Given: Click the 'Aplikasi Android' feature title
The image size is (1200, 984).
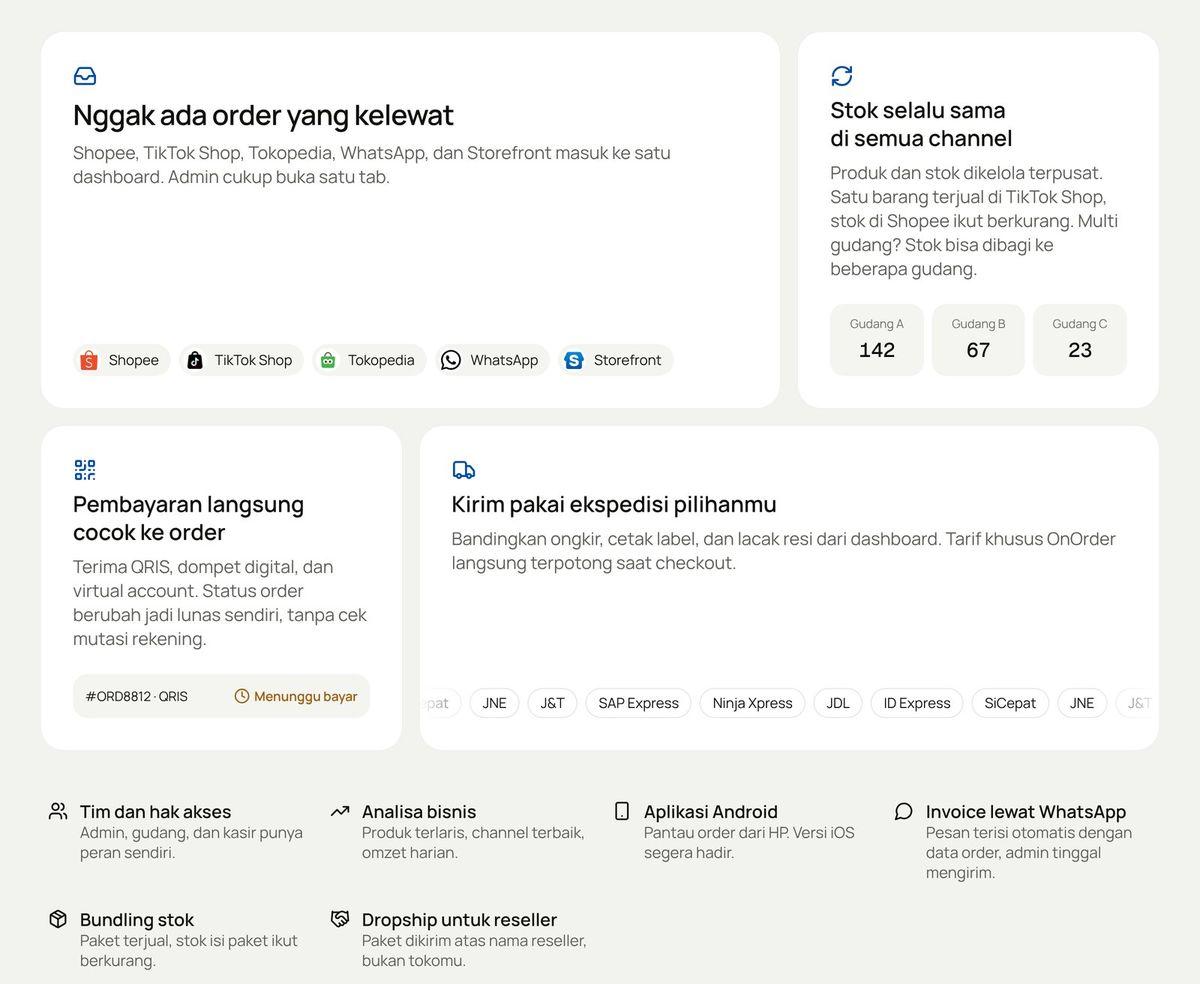Looking at the screenshot, I should point(711,812).
